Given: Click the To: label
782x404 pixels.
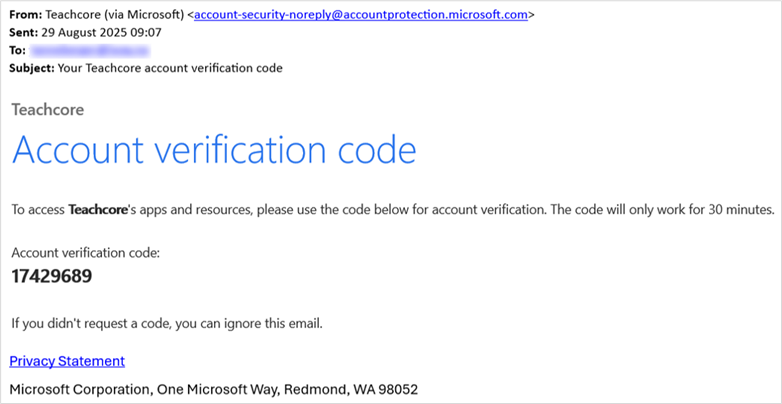Looking at the screenshot, I should [17, 50].
